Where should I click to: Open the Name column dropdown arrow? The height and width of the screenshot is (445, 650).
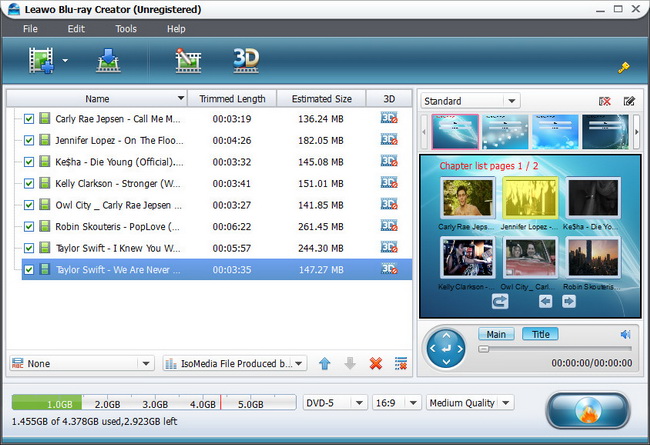point(181,99)
